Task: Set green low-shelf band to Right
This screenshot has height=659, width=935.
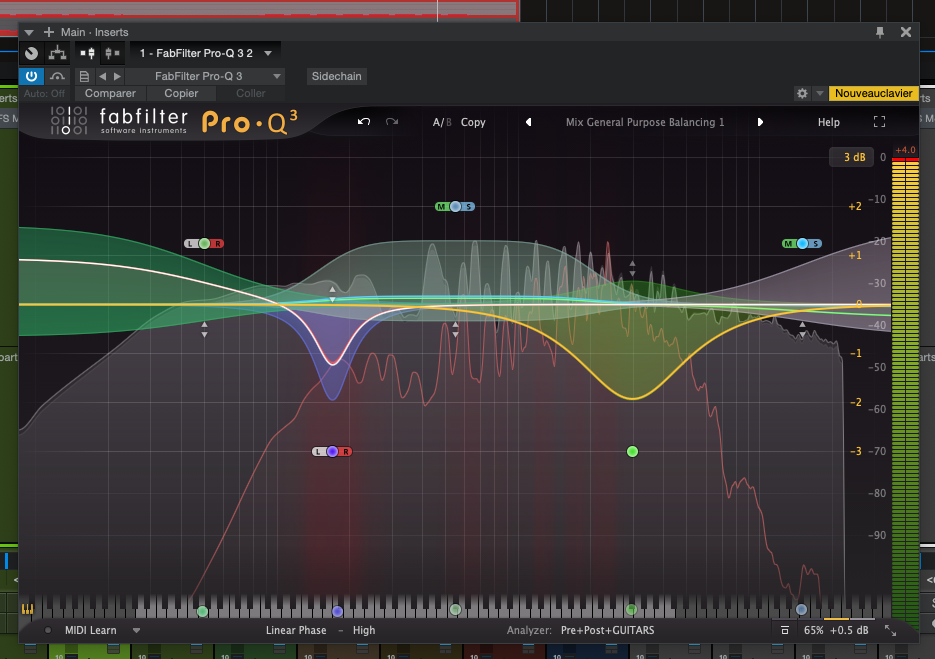Action: [x=218, y=243]
